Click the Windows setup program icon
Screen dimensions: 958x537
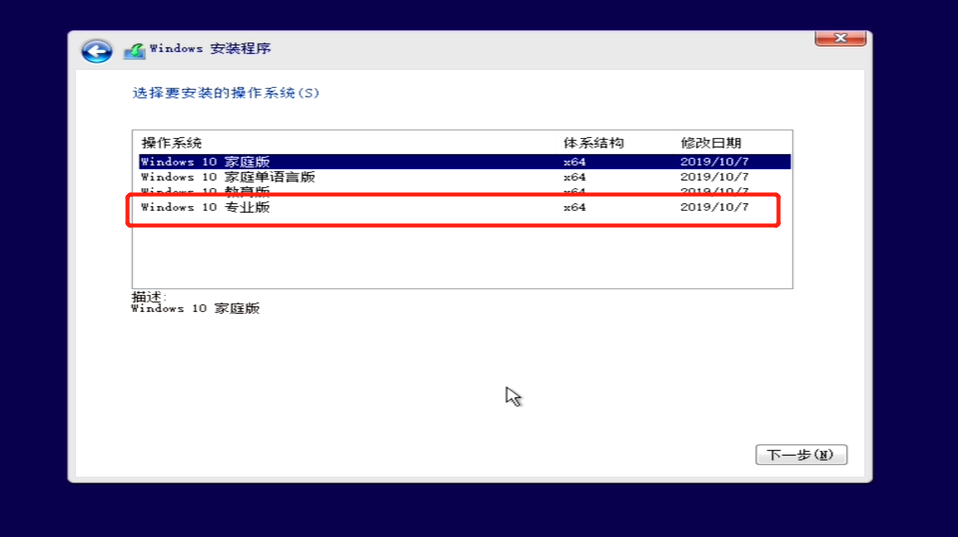pyautogui.click(x=134, y=51)
